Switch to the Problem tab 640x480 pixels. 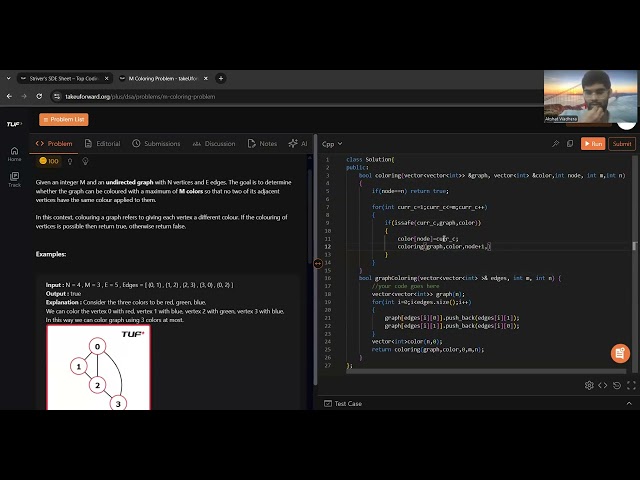54,144
